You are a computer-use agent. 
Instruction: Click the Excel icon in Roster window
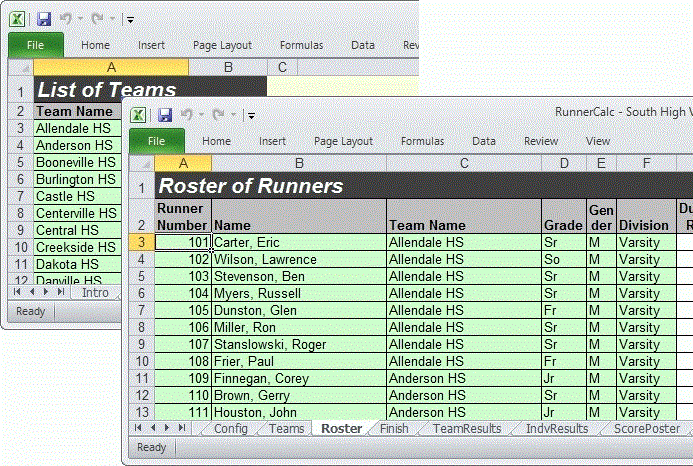point(138,115)
